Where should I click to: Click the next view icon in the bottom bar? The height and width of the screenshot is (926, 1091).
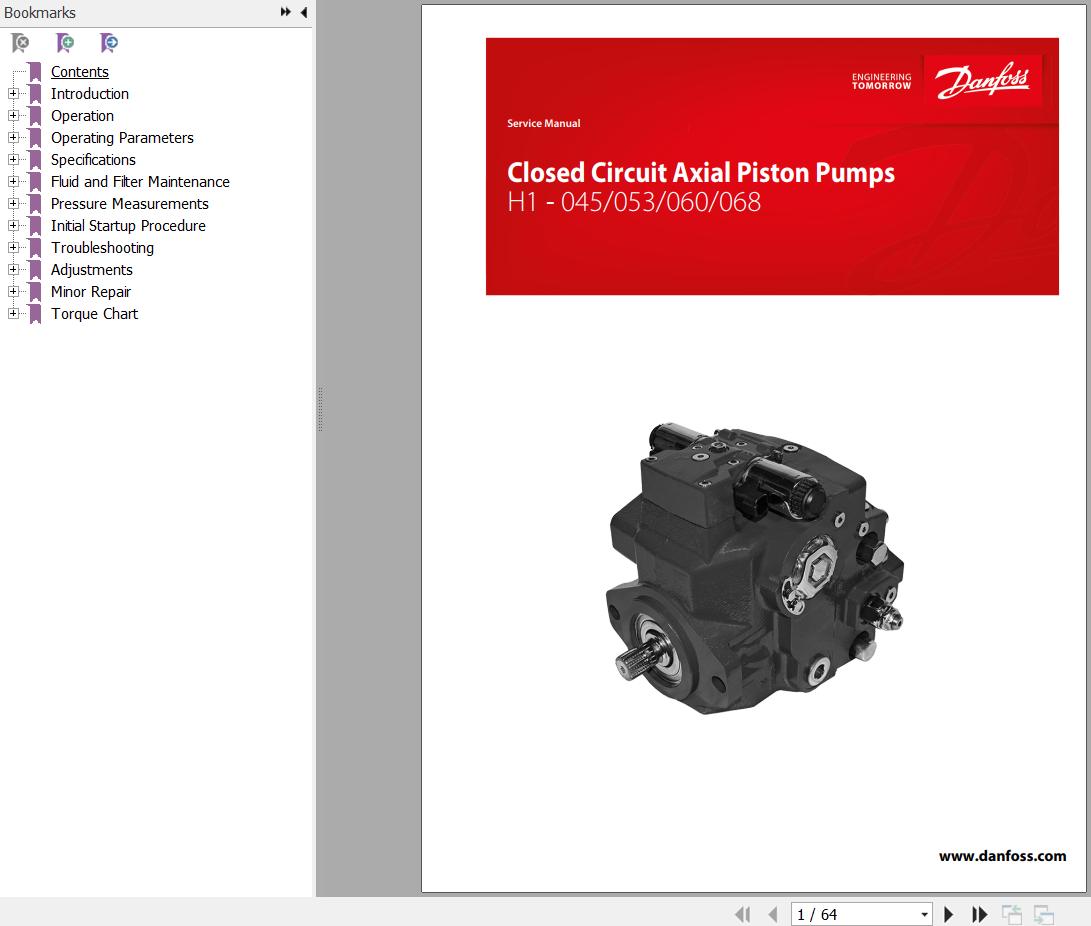[x=1044, y=914]
